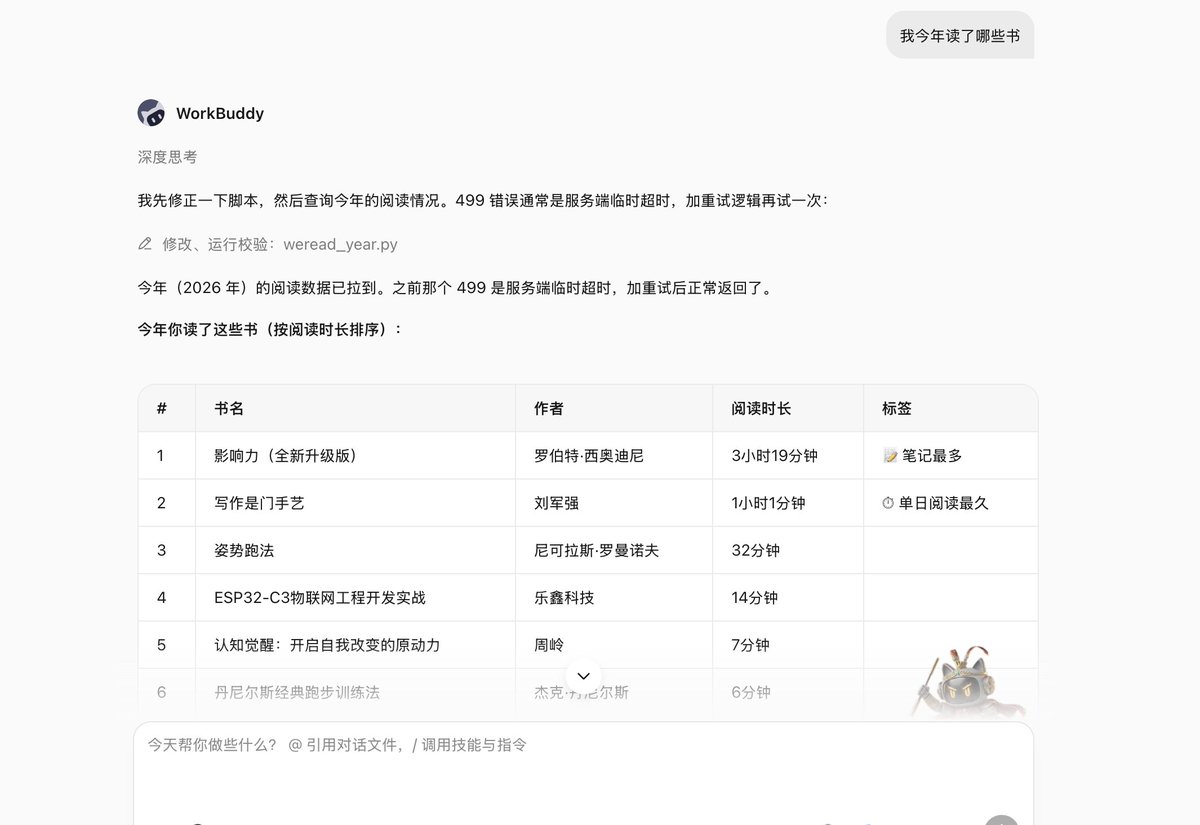The width and height of the screenshot is (1200, 825).
Task: Open the weread_year.py script step
Action: coord(268,244)
